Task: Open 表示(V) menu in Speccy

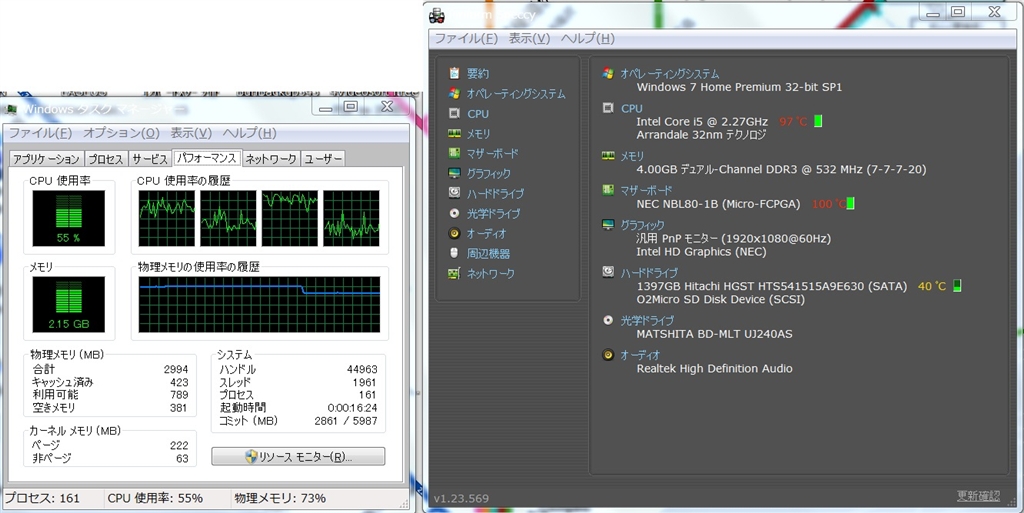Action: pos(529,39)
